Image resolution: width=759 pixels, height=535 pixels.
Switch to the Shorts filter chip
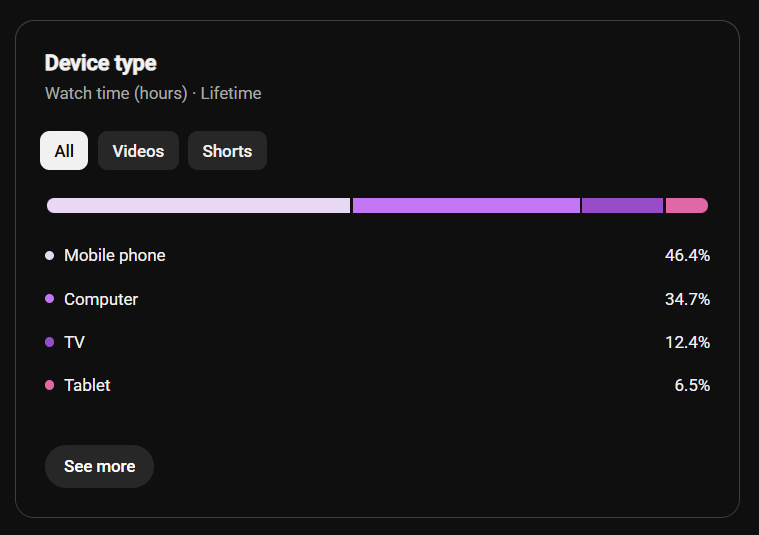pos(227,151)
